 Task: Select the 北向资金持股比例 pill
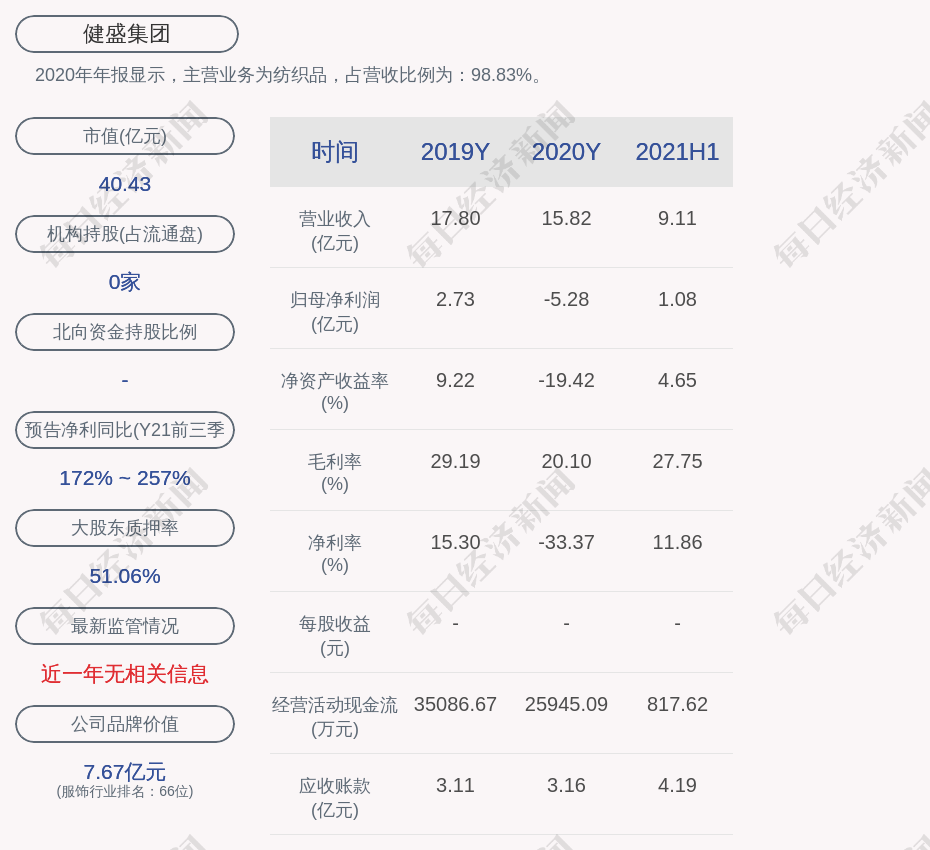point(125,332)
